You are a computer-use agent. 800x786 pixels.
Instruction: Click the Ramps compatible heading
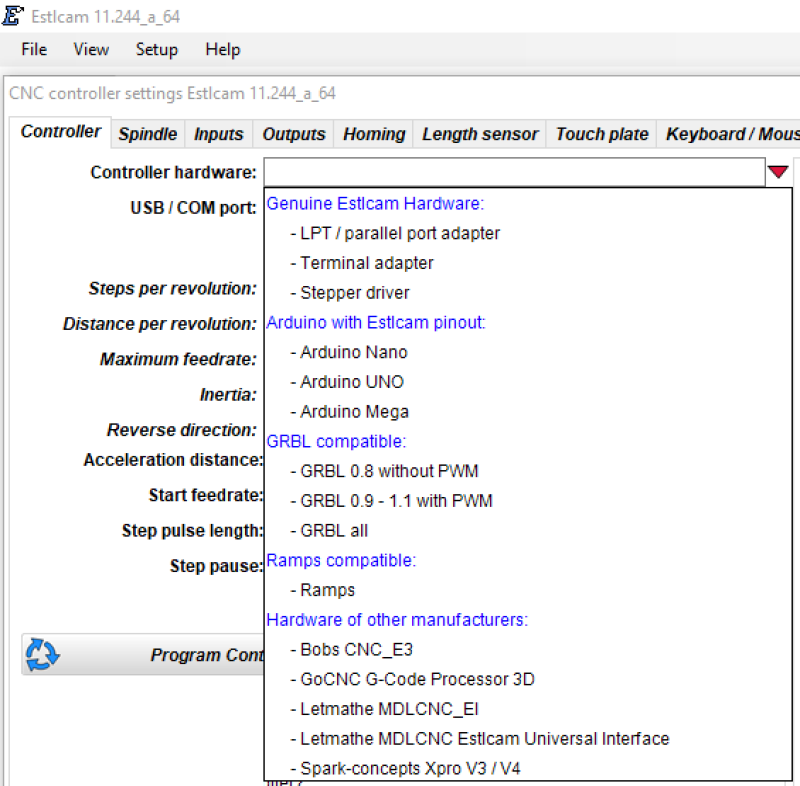(x=341, y=561)
